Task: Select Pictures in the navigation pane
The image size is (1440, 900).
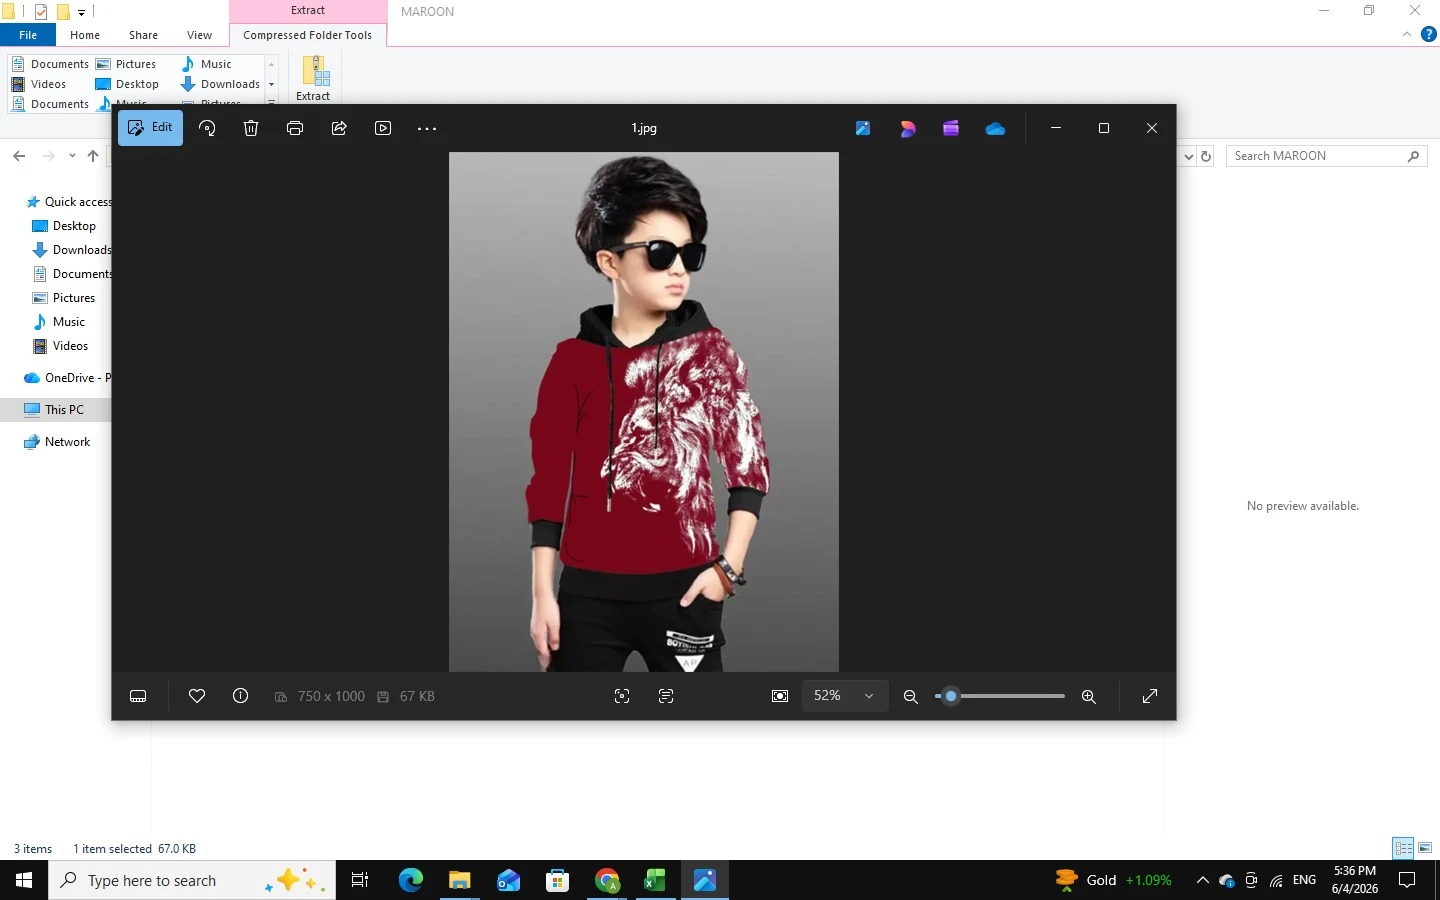Action: pyautogui.click(x=64, y=298)
